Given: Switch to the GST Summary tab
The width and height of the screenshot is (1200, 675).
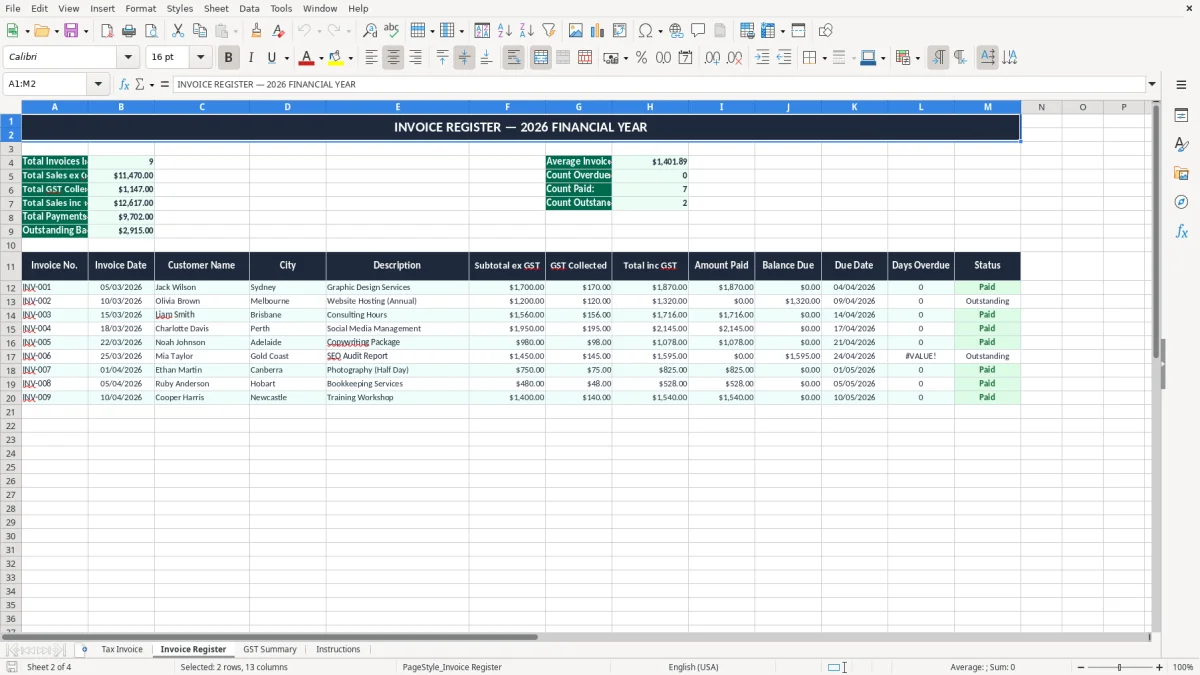Looking at the screenshot, I should pyautogui.click(x=270, y=649).
